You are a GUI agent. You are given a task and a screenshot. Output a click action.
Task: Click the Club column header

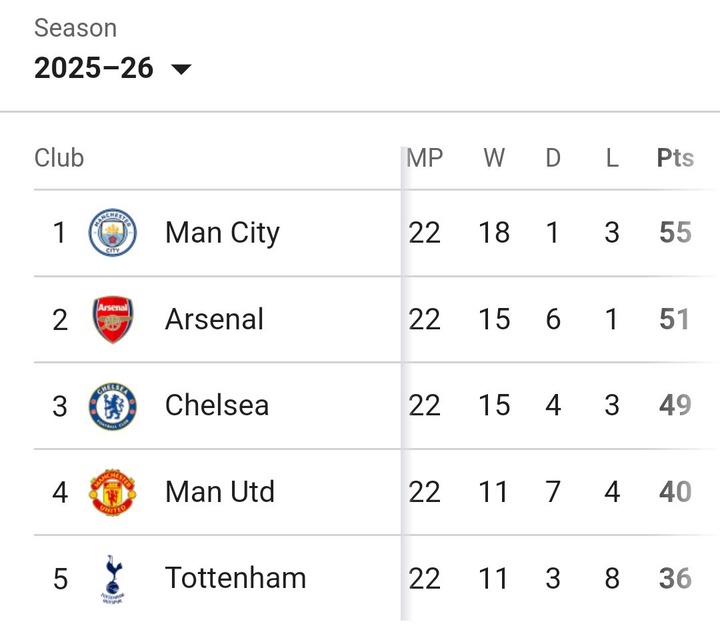point(59,158)
